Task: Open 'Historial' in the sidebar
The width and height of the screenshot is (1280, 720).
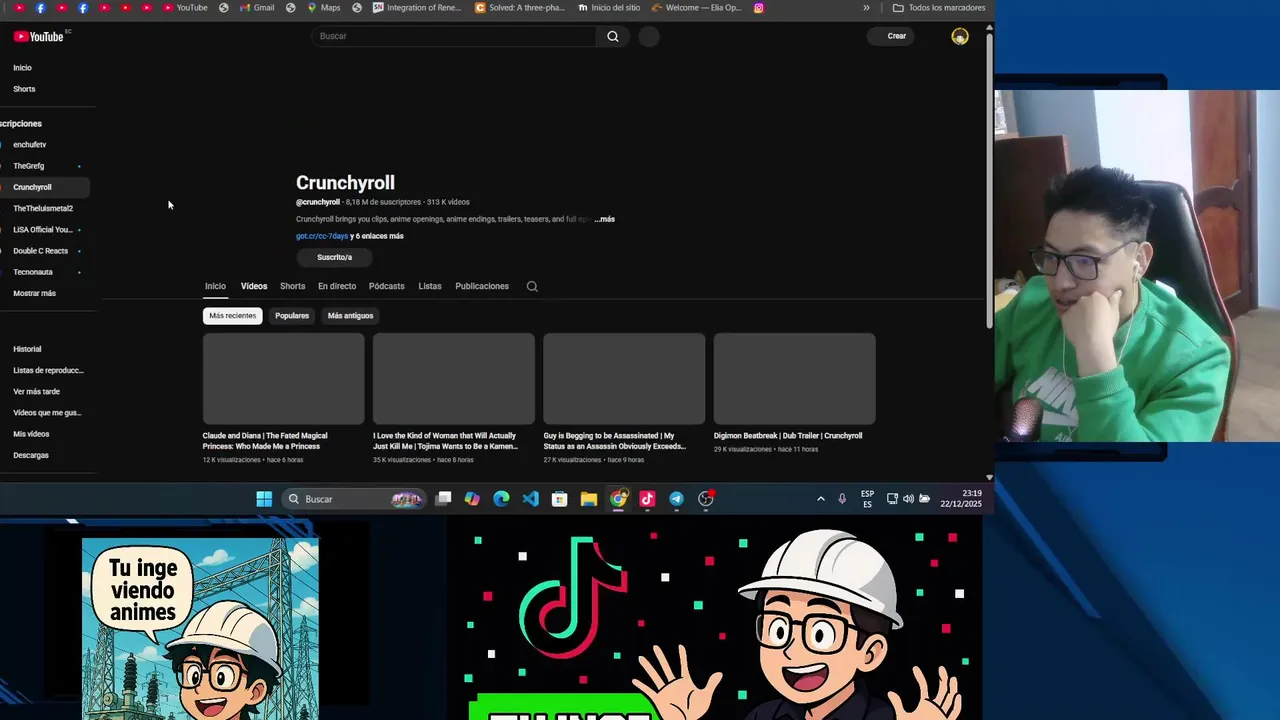Action: coord(27,349)
